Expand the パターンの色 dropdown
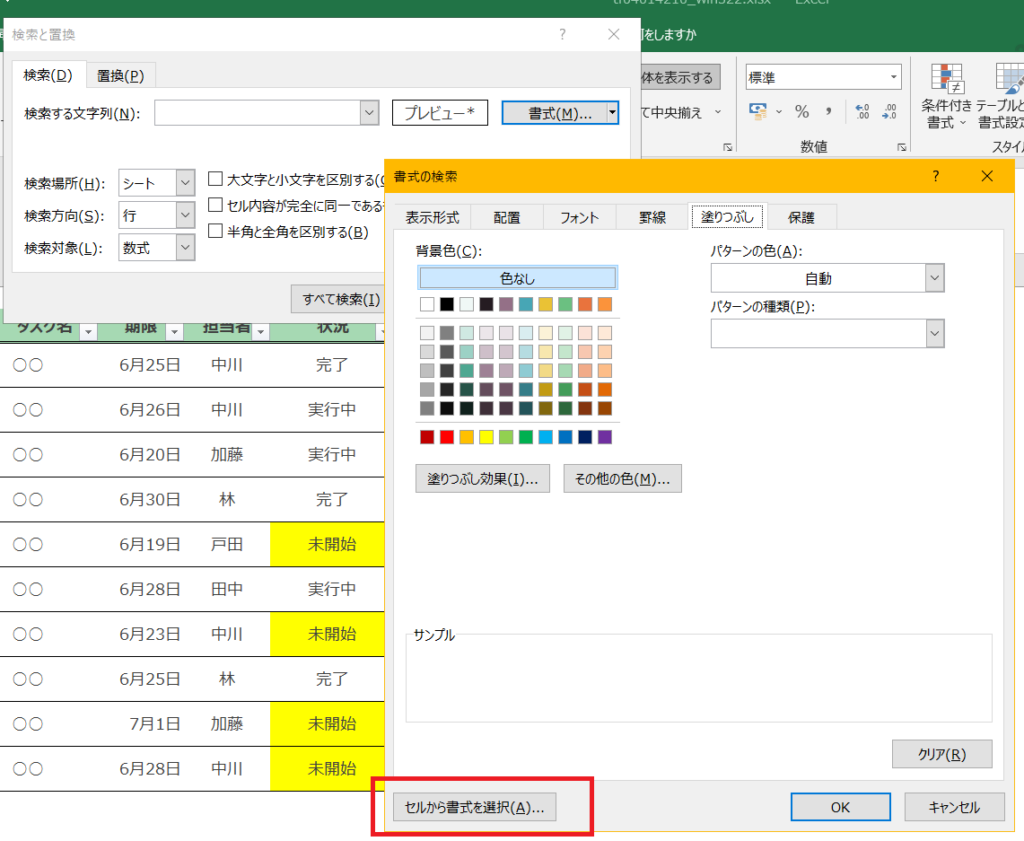Image resolution: width=1024 pixels, height=841 pixels. (x=934, y=278)
